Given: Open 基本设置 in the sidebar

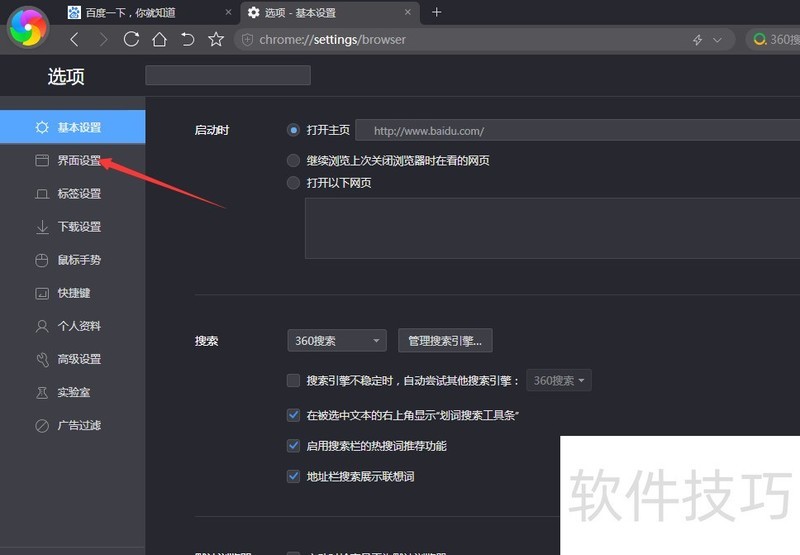Looking at the screenshot, I should 72,127.
